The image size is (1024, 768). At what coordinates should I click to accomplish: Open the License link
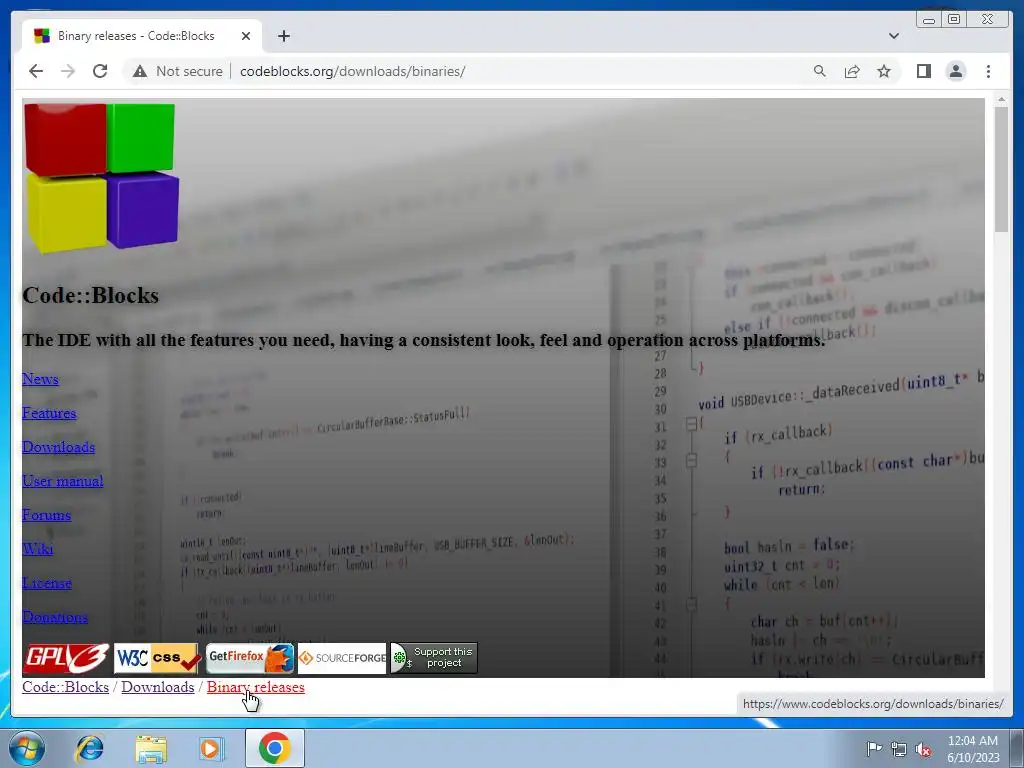[47, 583]
